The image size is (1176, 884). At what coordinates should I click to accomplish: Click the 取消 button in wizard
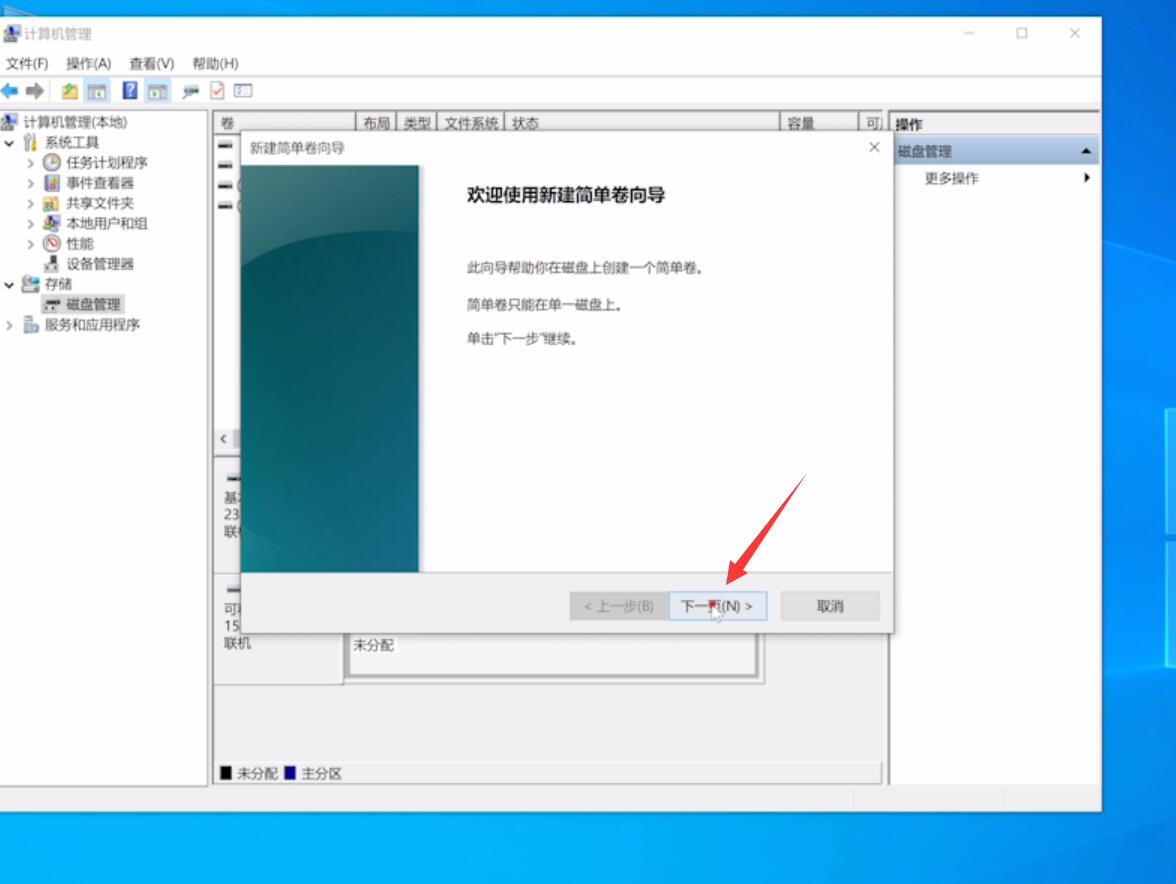tap(830, 606)
